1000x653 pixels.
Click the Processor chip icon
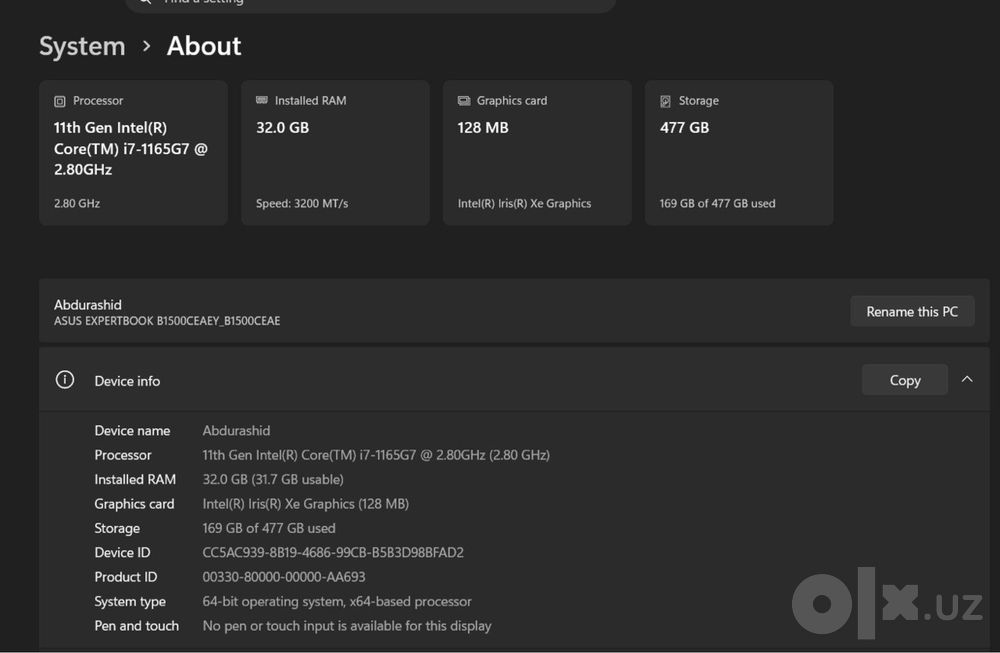pos(59,101)
